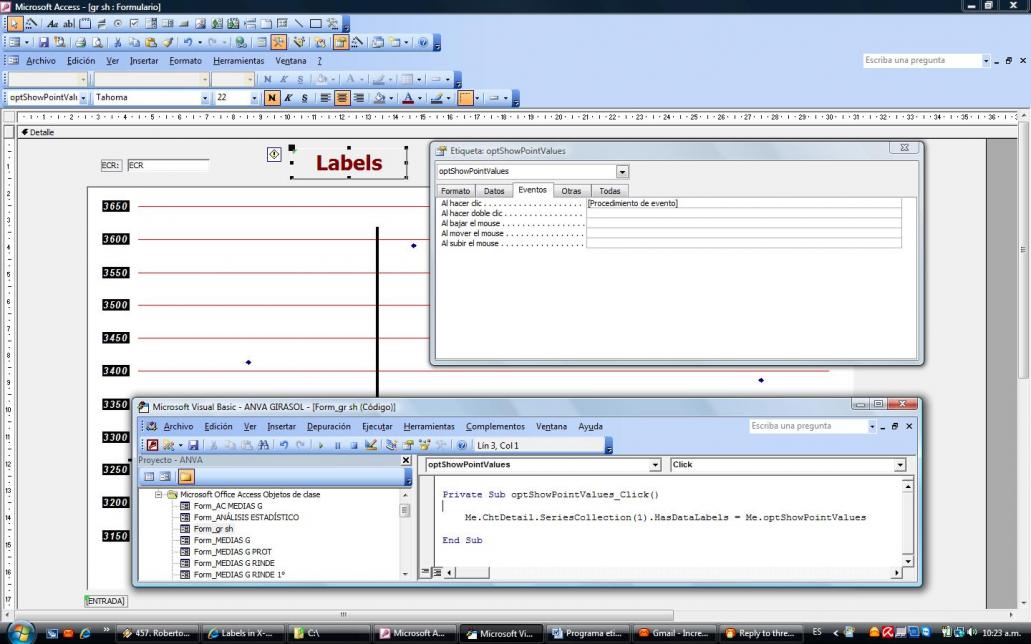The width and height of the screenshot is (1031, 644).
Task: Click the Print icon in Access toolbar
Action: pos(80,42)
